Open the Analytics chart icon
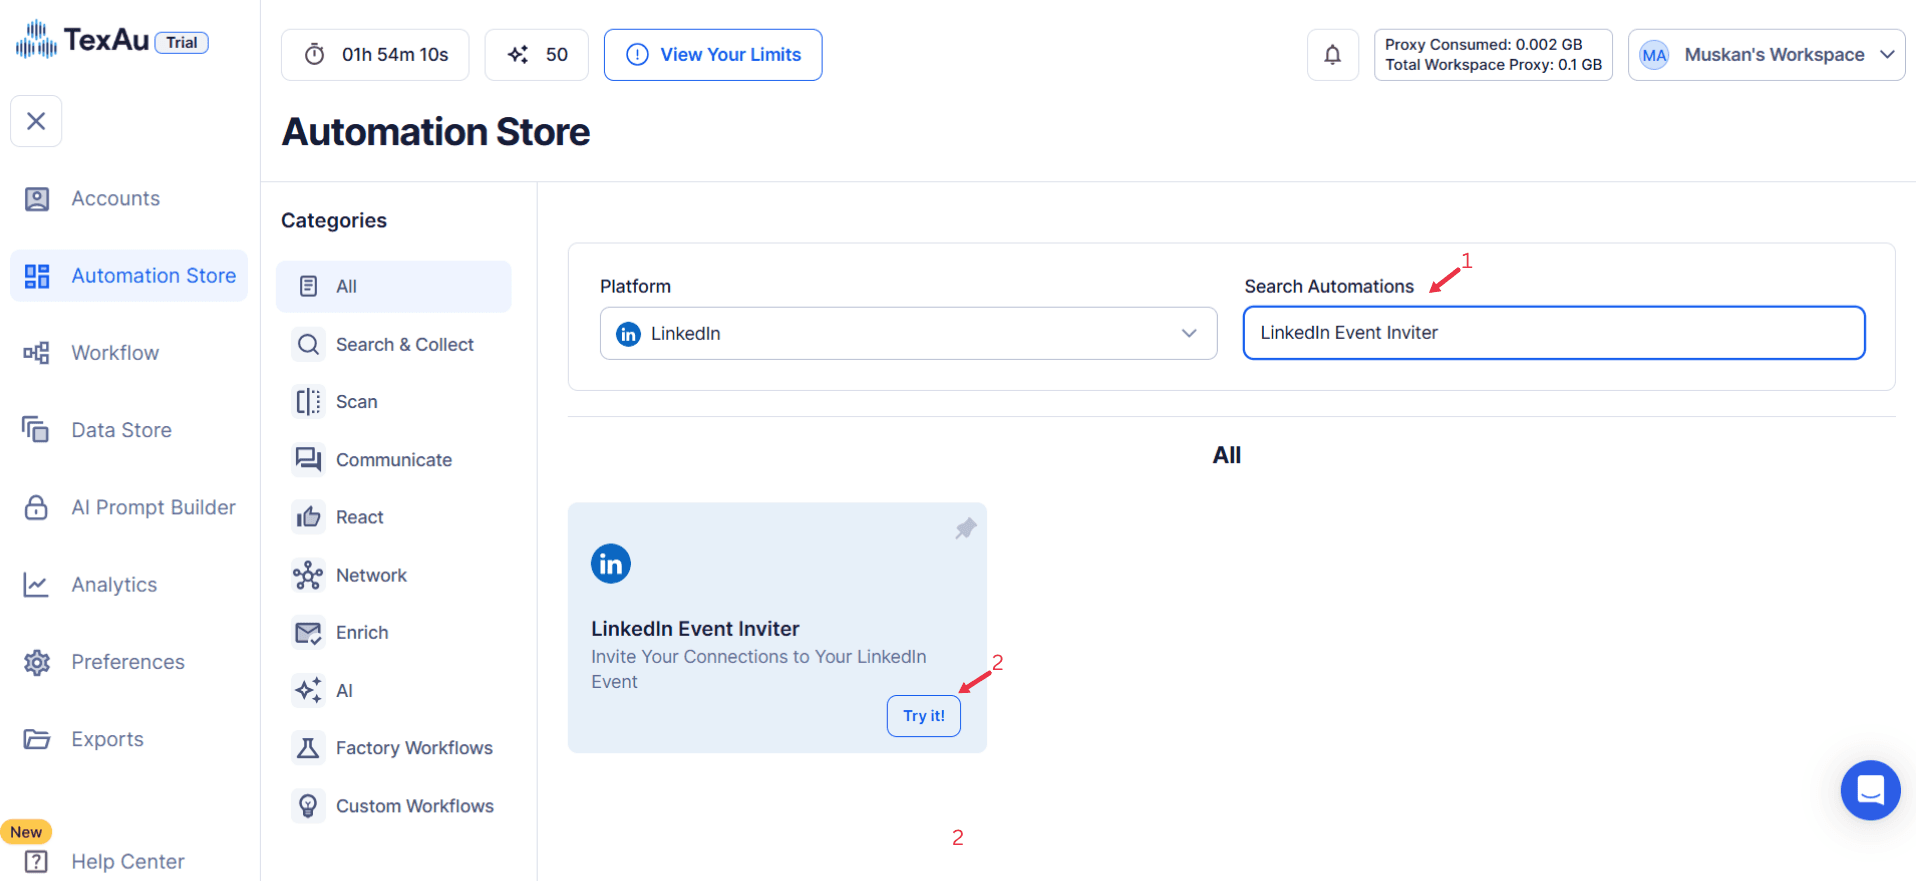Viewport: 1916px width, 881px height. 36,584
